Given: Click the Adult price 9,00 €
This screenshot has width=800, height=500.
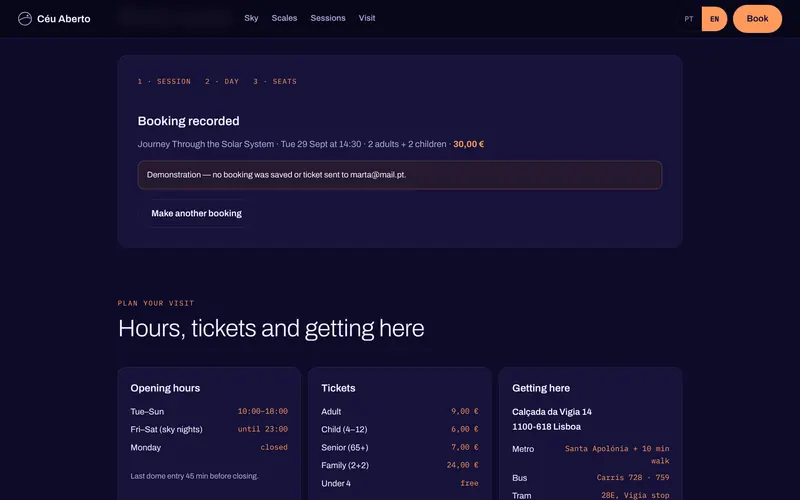Looking at the screenshot, I should 465,411.
